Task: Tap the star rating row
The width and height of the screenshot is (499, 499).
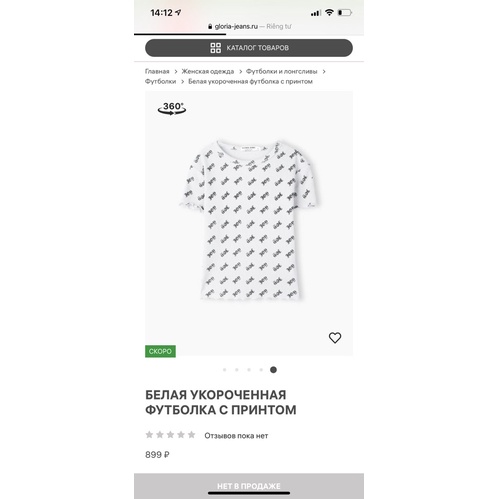Action: (170, 435)
